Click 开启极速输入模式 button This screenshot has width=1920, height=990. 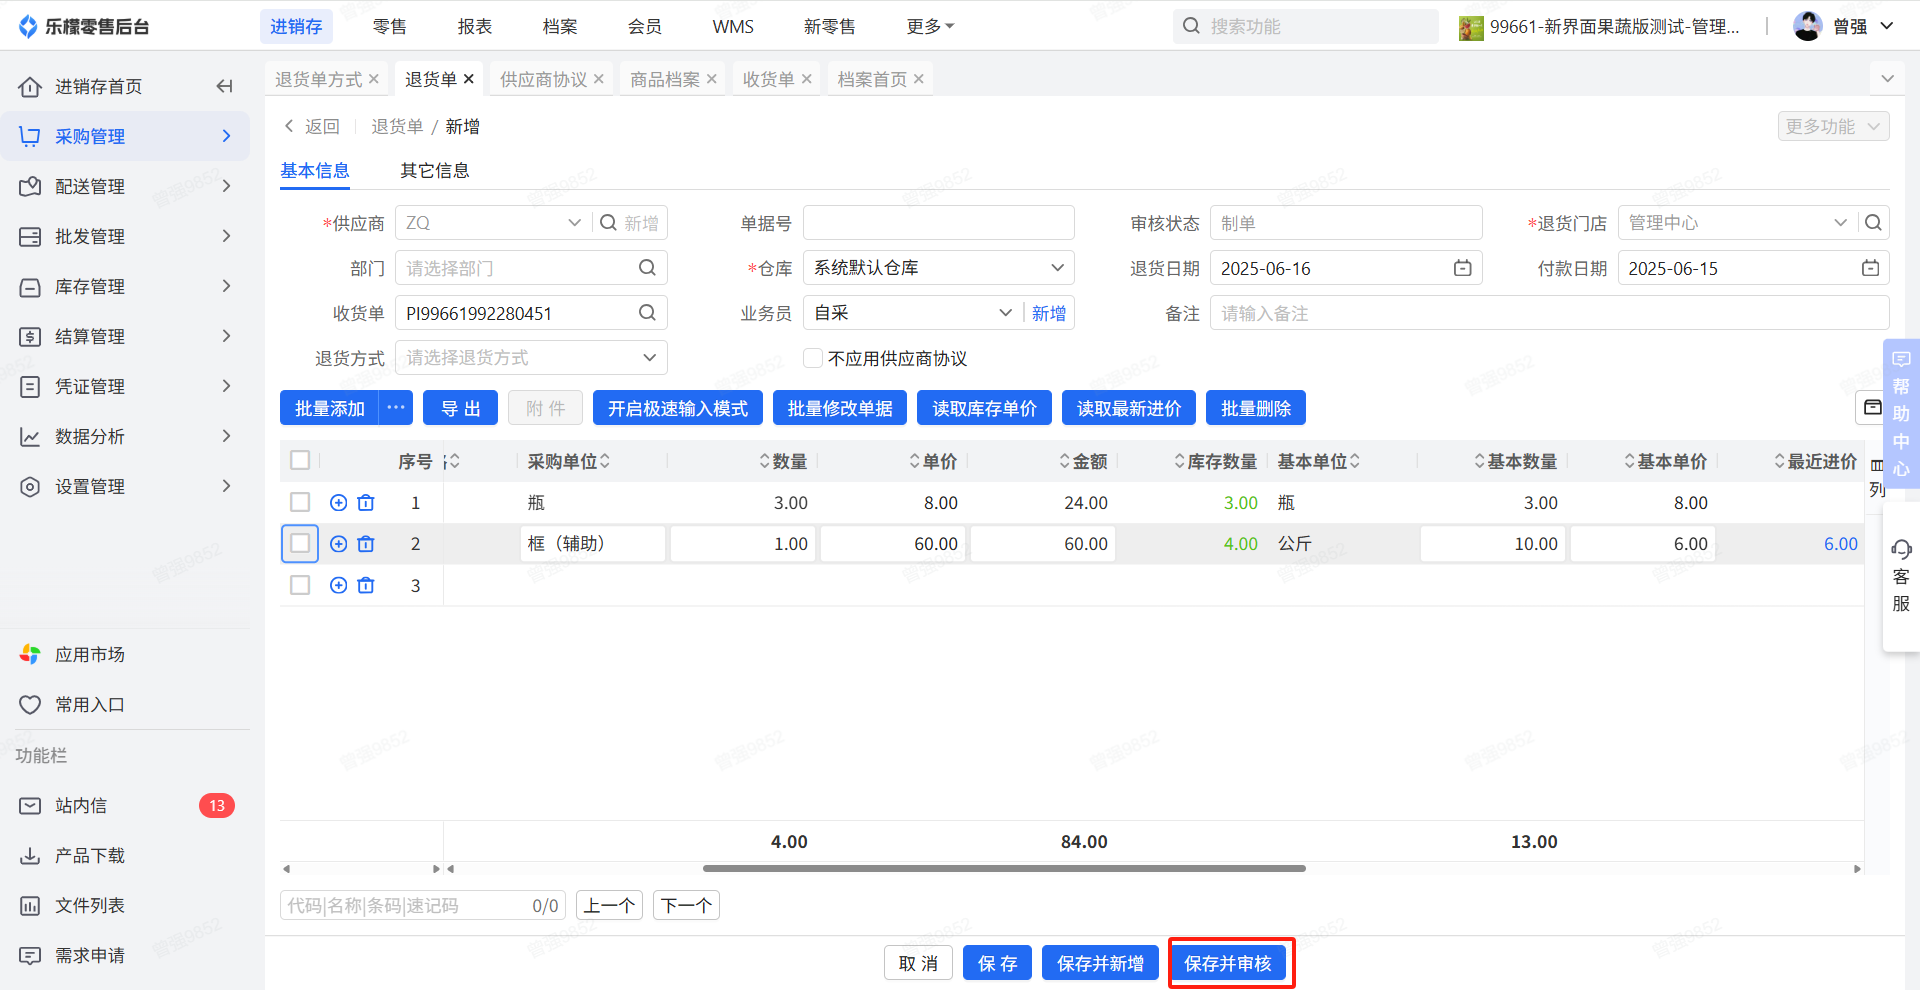tap(678, 408)
